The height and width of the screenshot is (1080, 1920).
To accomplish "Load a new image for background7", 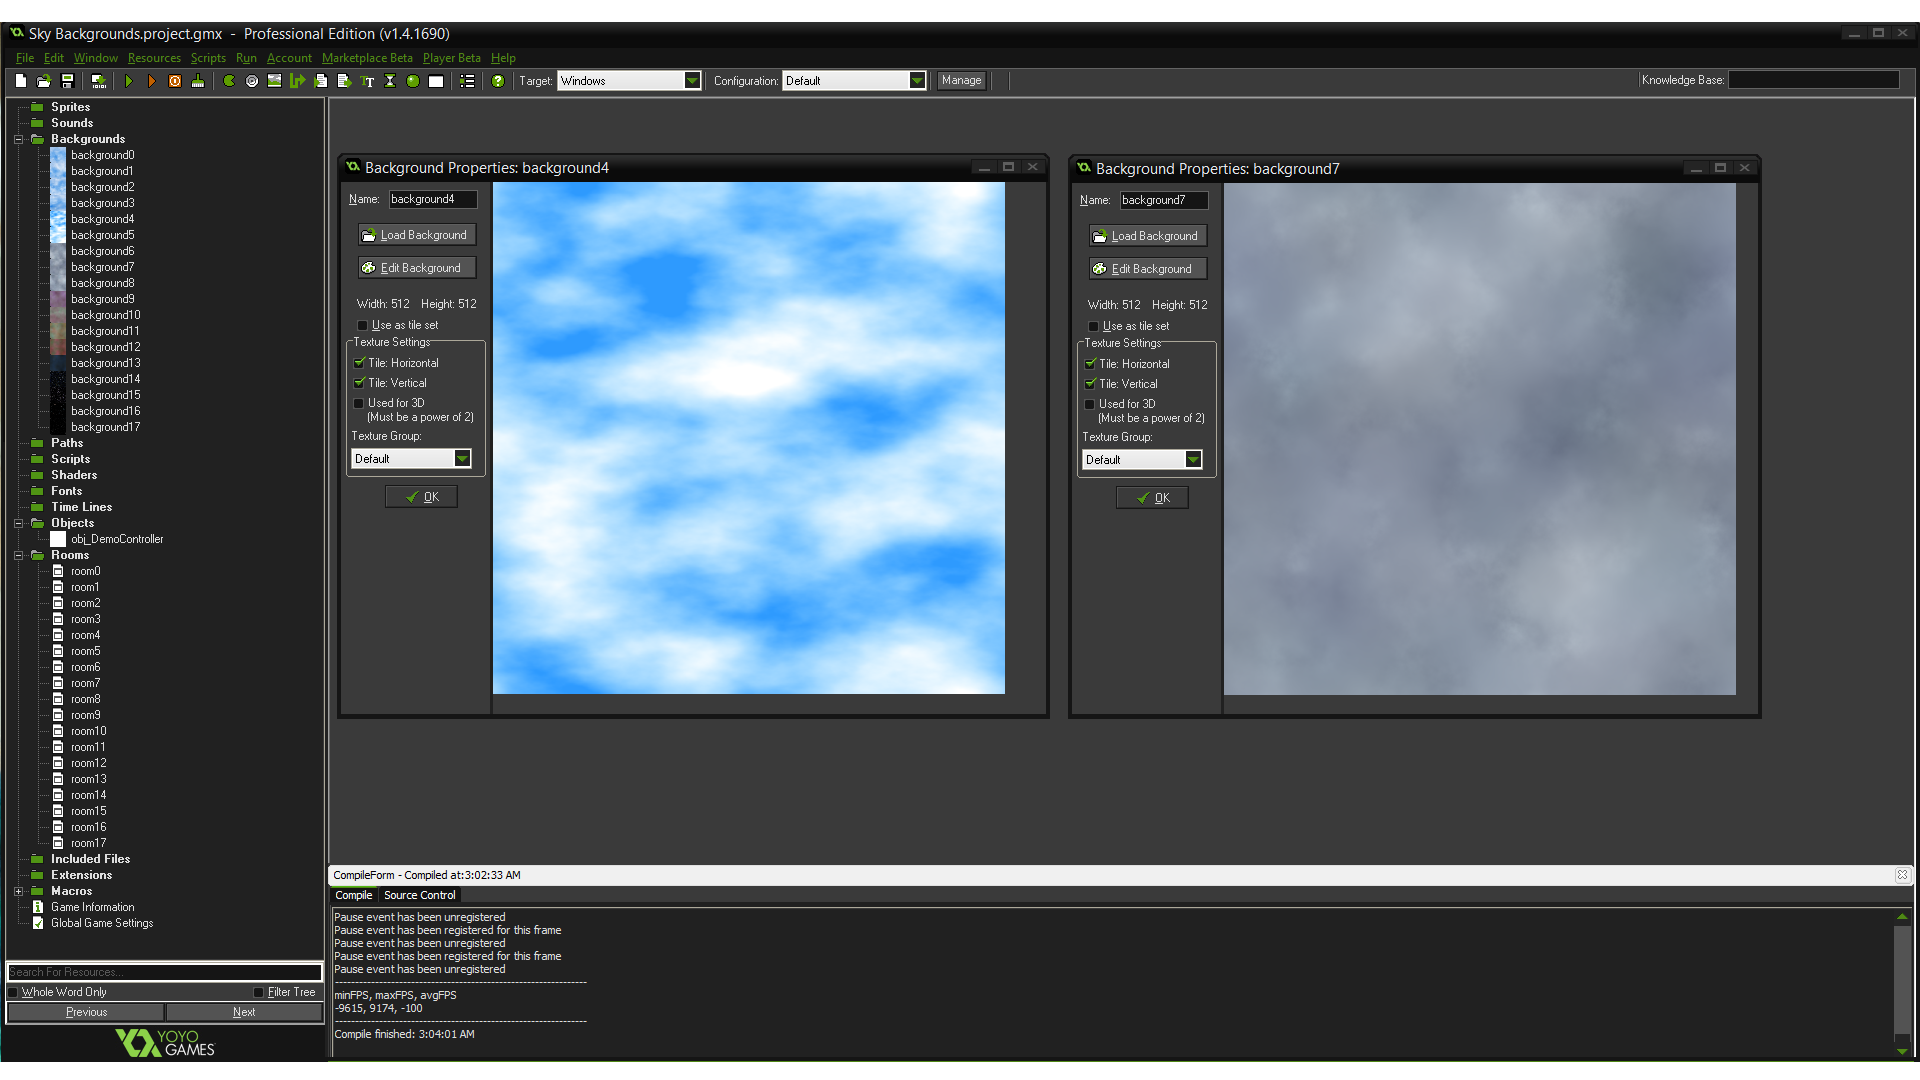I will click(1147, 235).
